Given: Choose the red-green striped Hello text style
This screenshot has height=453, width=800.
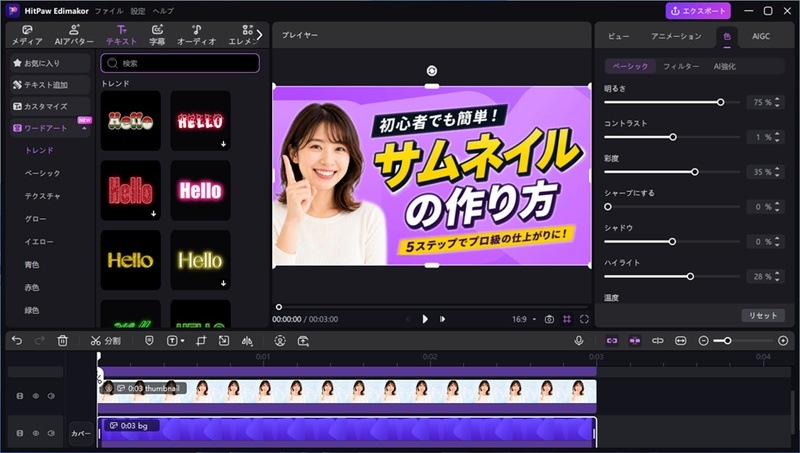Looking at the screenshot, I should pyautogui.click(x=131, y=121).
